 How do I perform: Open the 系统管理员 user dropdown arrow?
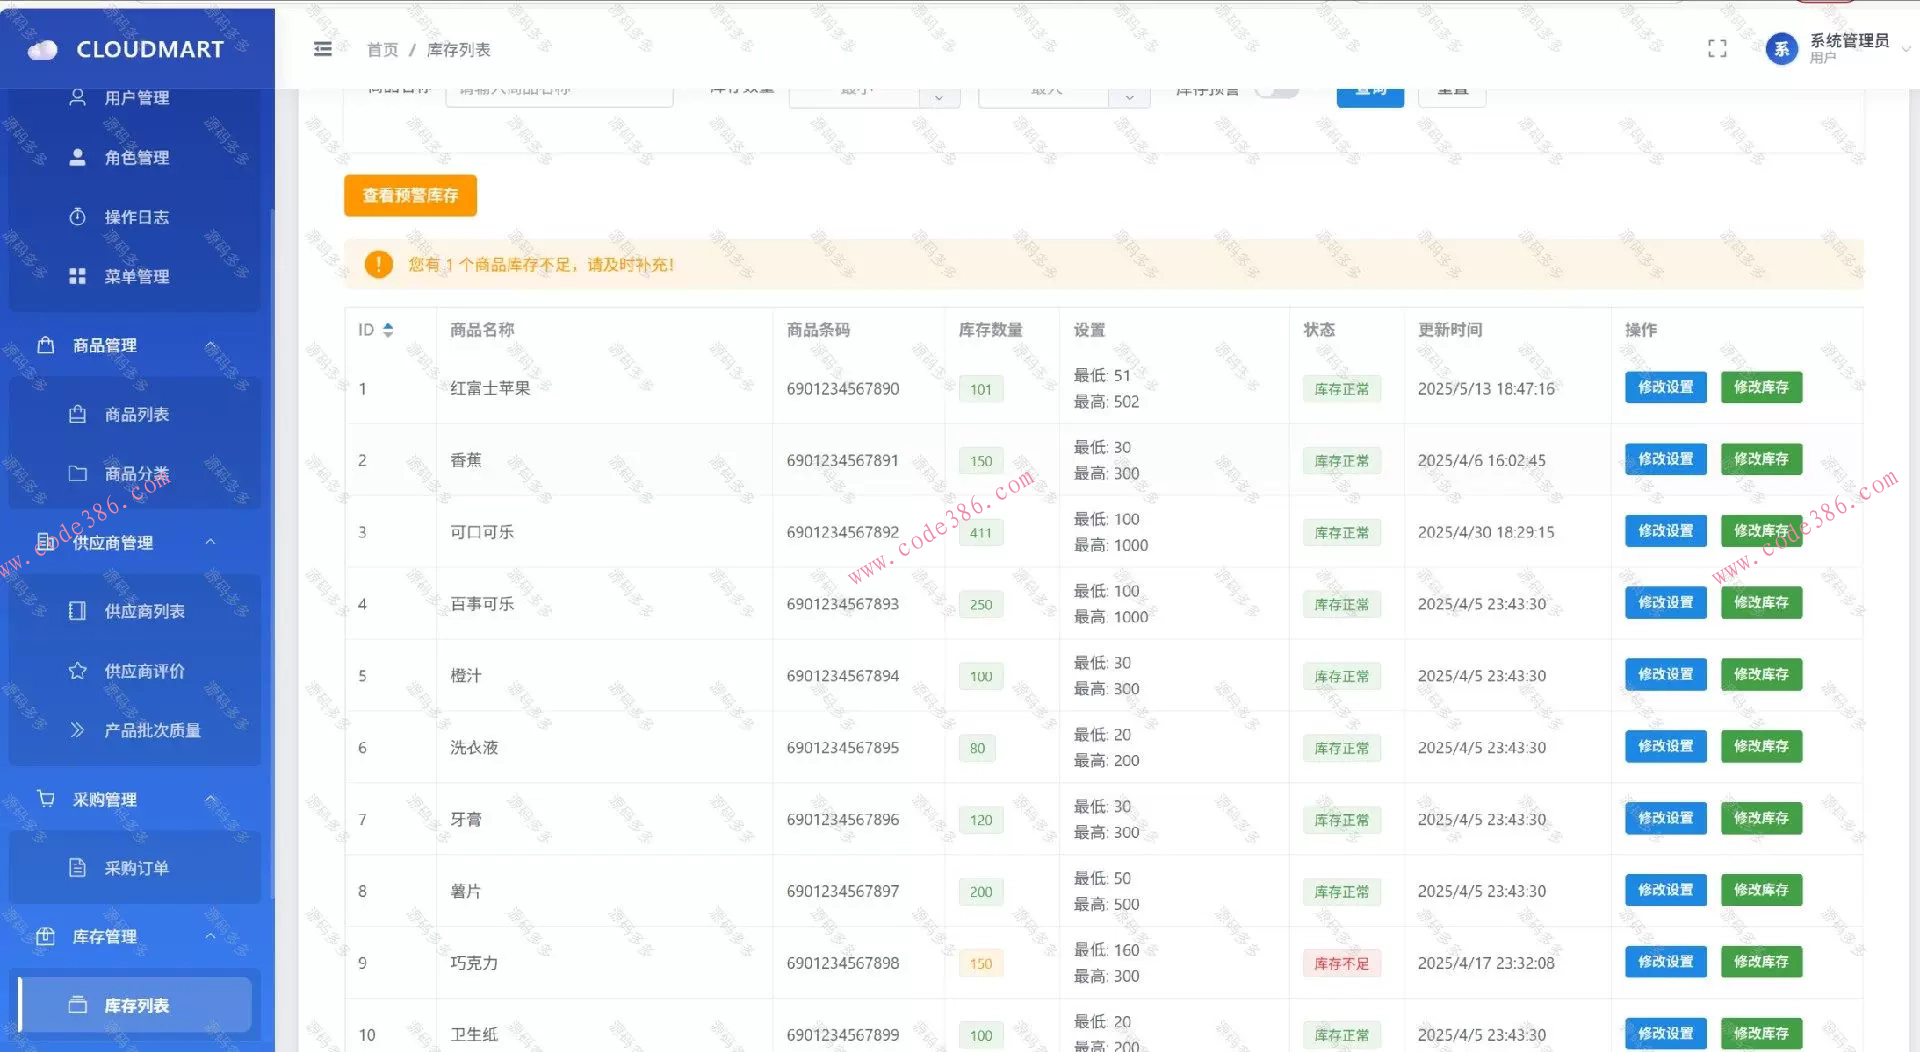pos(1905,49)
